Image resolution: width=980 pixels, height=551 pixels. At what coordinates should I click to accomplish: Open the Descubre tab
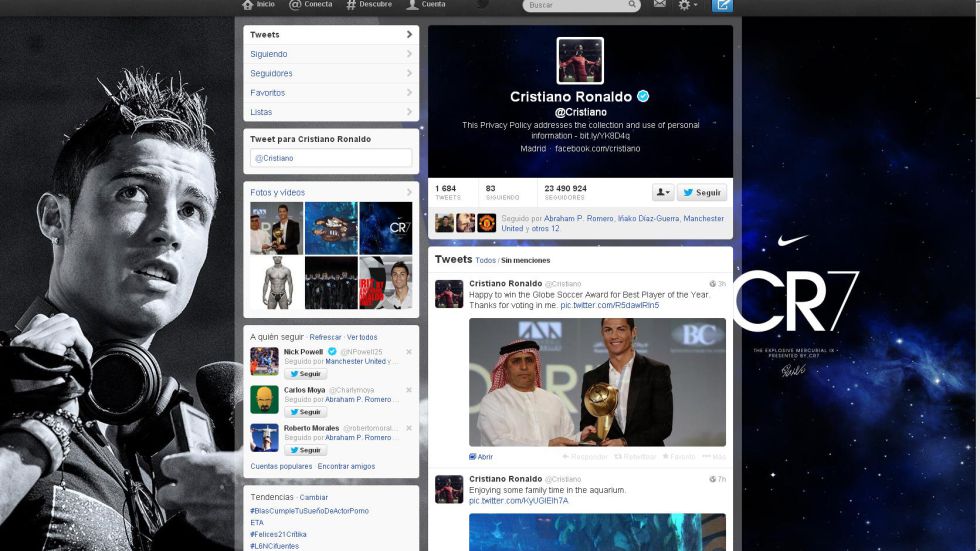(x=369, y=4)
